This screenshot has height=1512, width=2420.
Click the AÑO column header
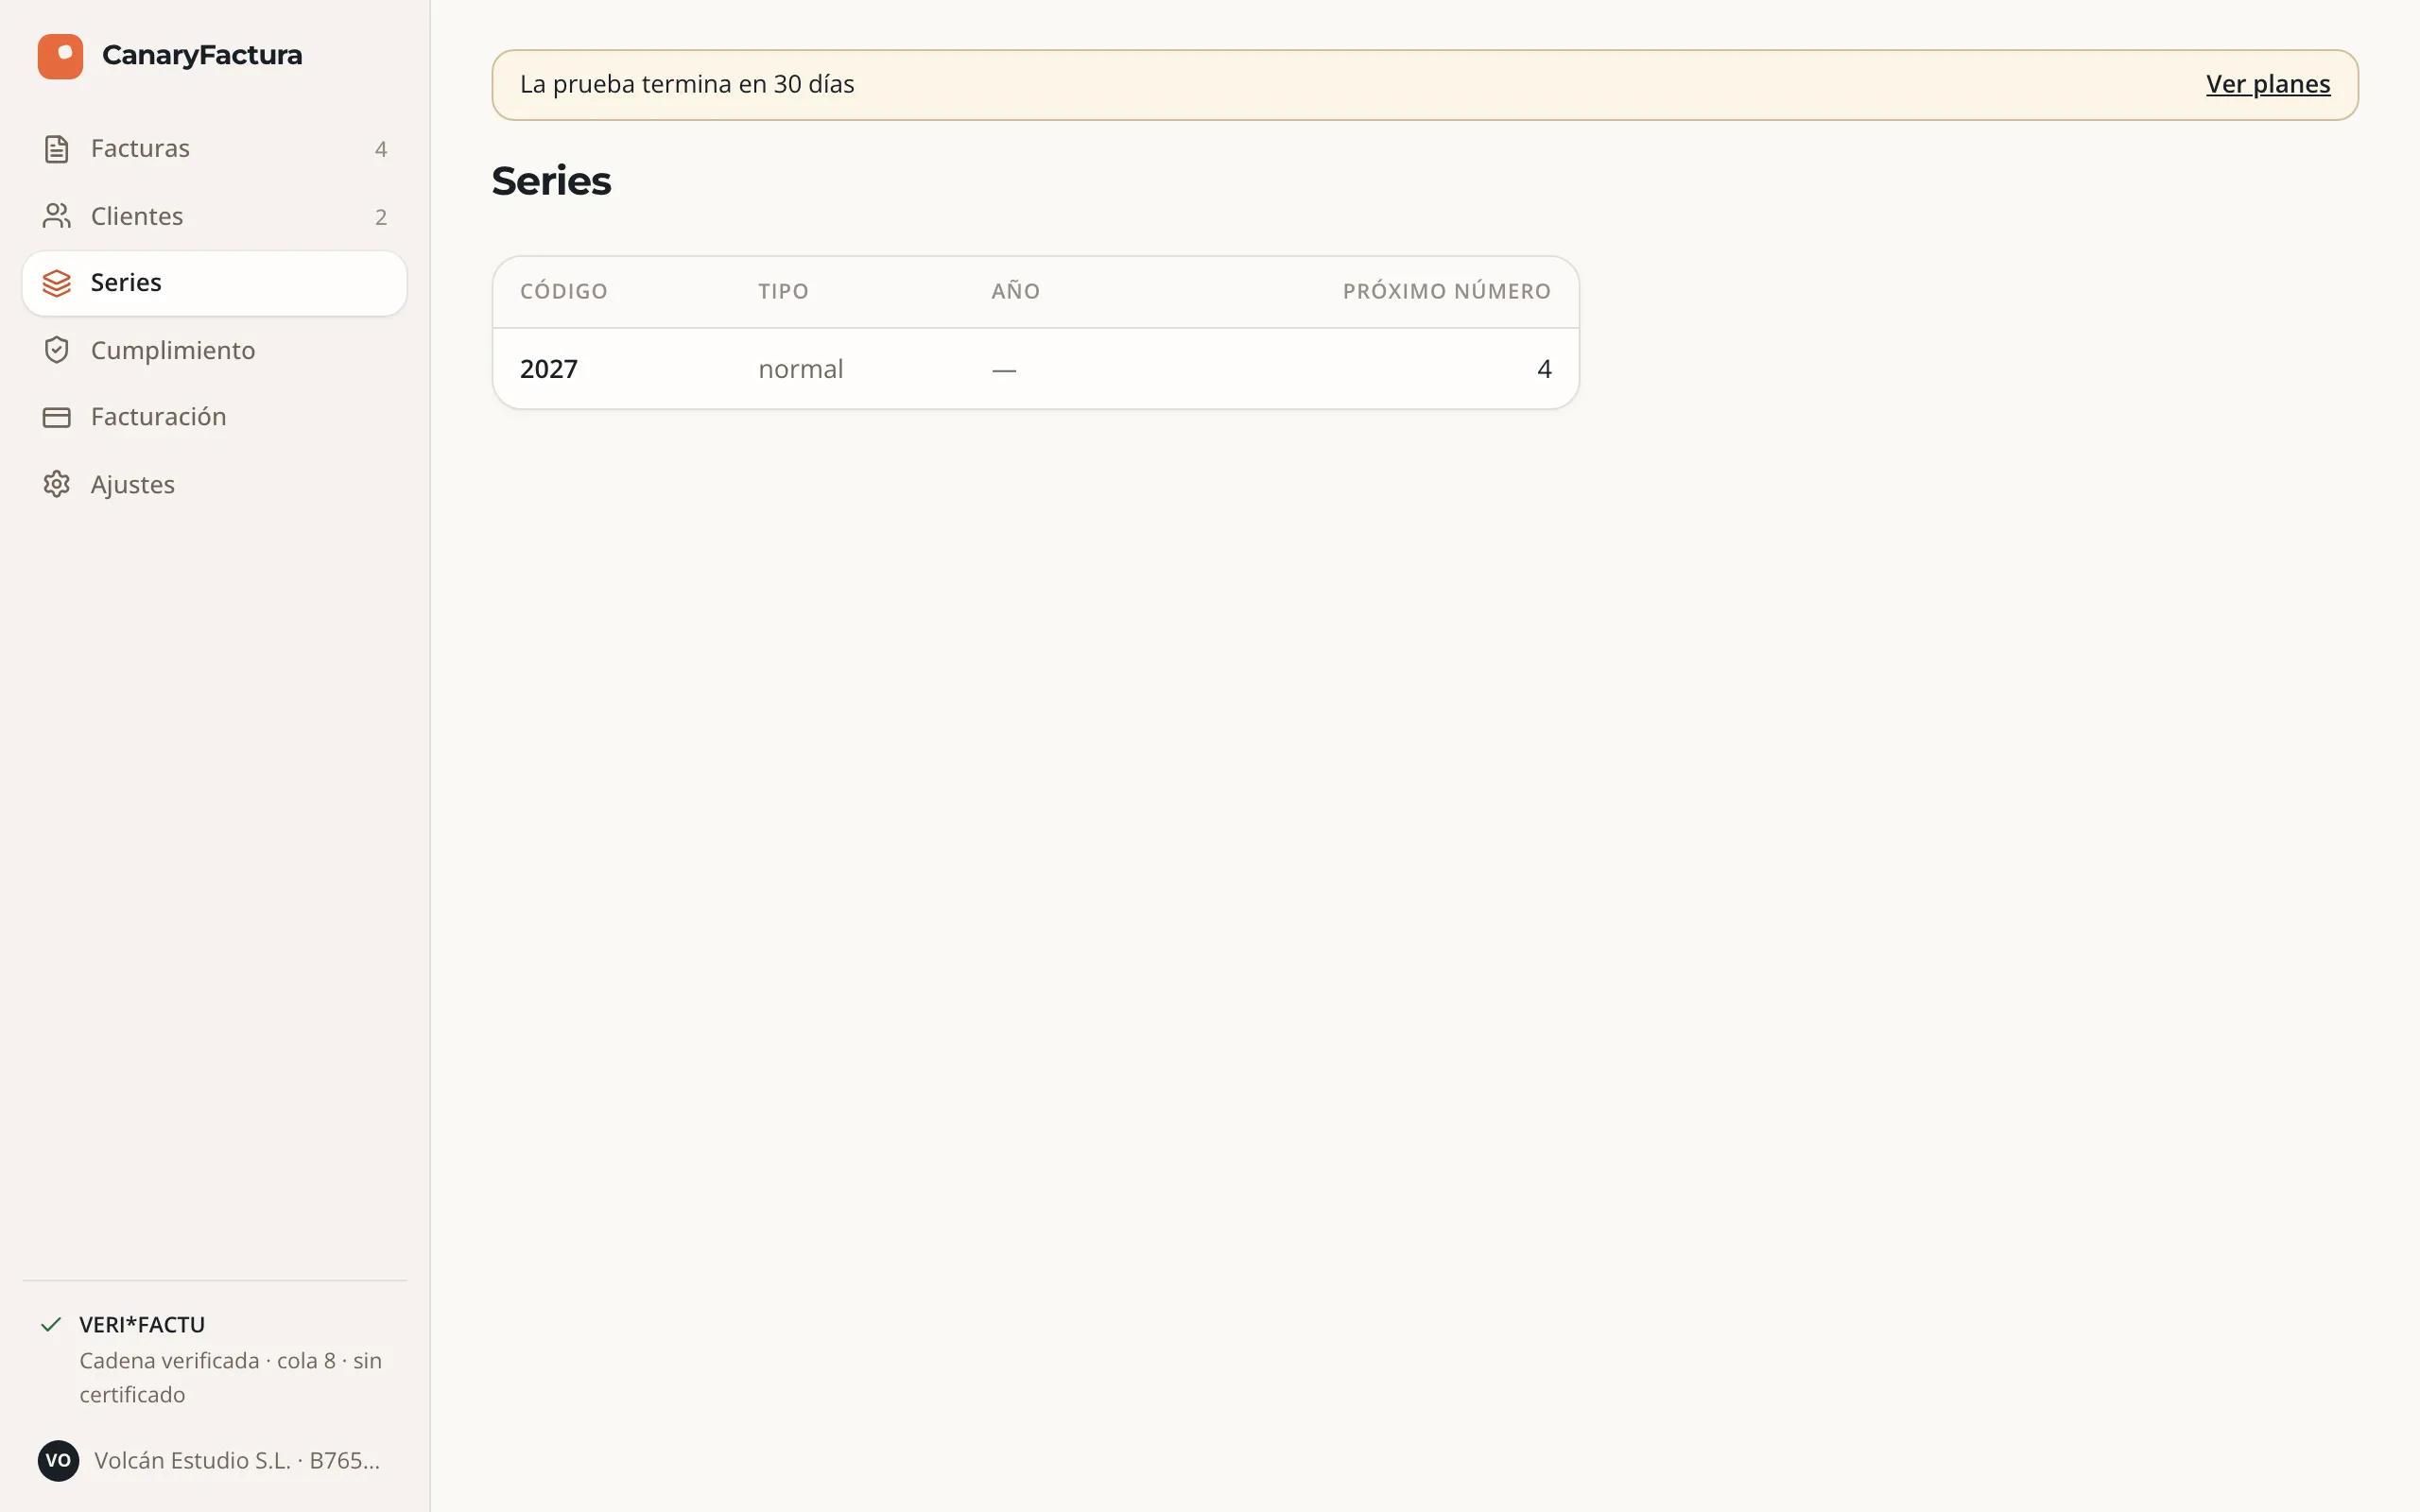(1016, 291)
